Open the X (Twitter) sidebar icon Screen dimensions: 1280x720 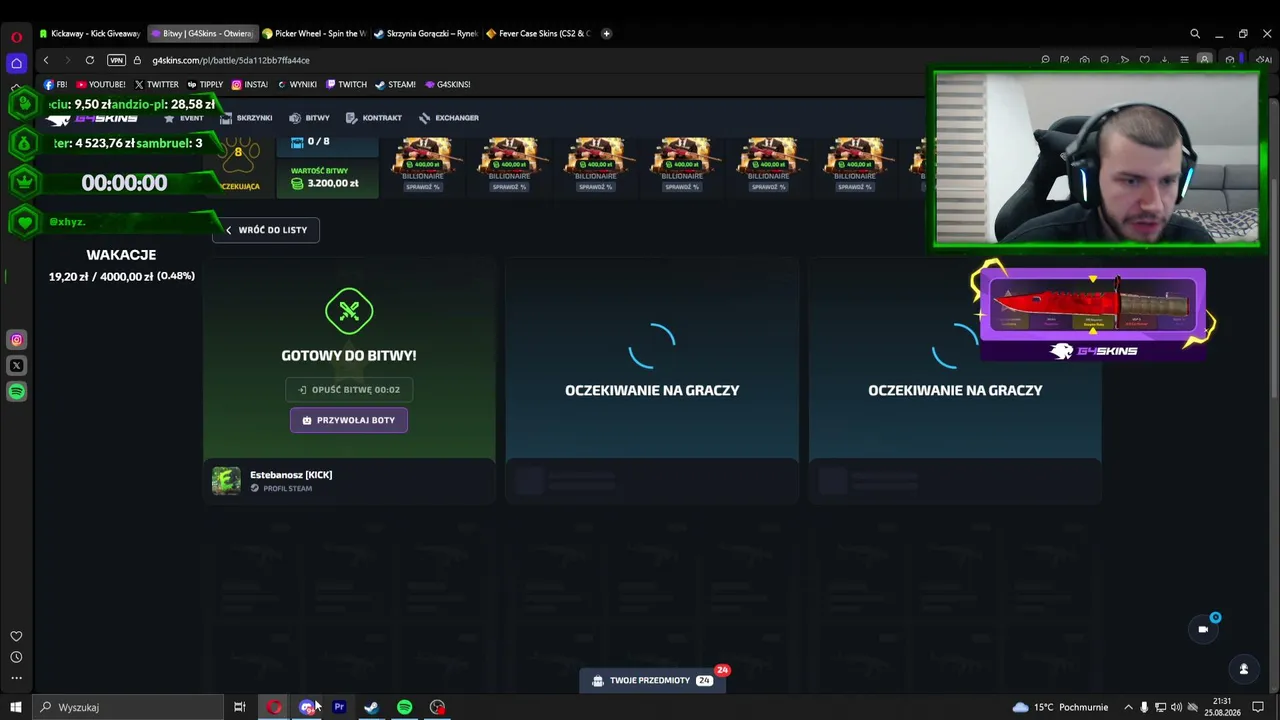point(16,366)
